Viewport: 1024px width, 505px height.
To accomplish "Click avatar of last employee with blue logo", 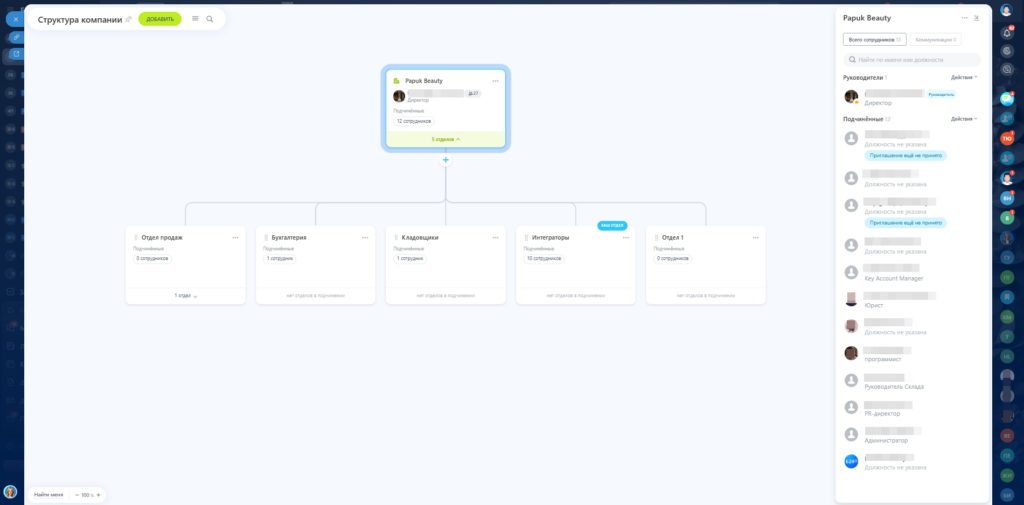I will tap(851, 461).
